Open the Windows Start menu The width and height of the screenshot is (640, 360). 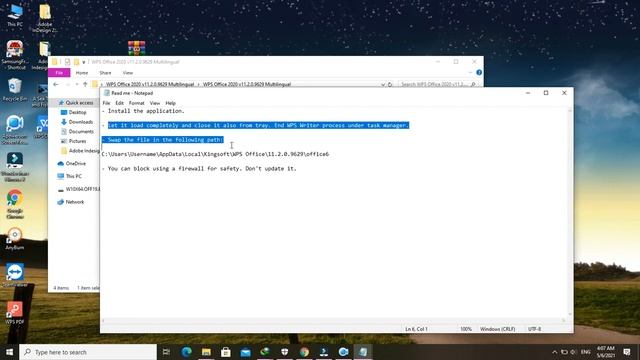9,352
